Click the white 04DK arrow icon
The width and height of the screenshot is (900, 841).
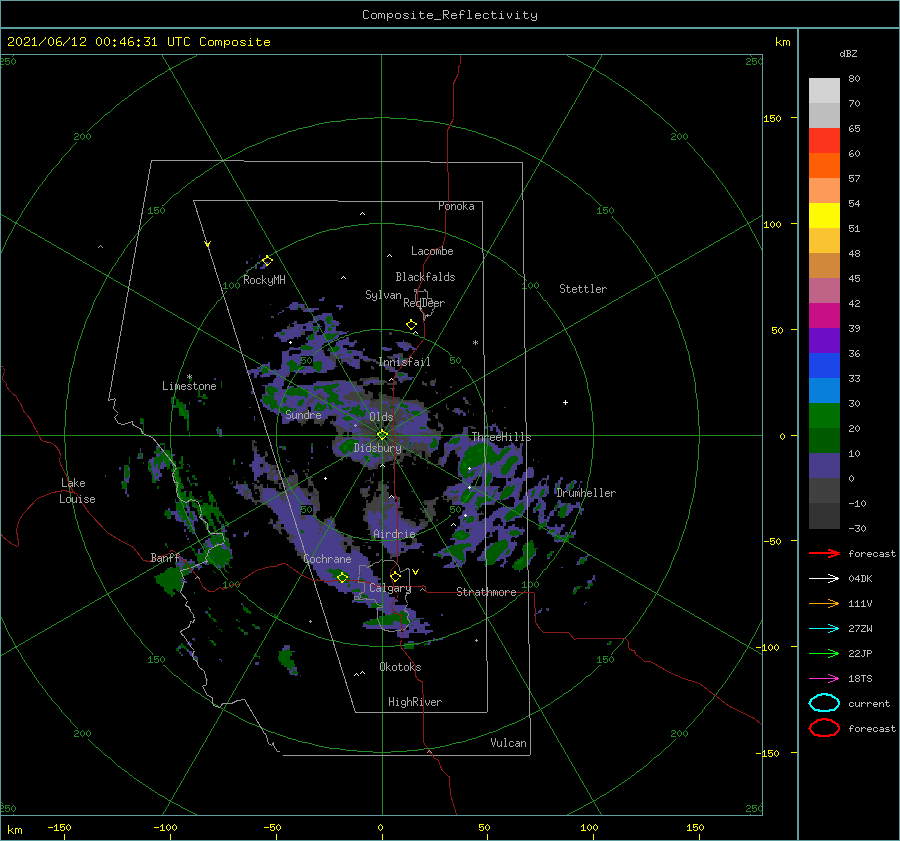[x=824, y=578]
